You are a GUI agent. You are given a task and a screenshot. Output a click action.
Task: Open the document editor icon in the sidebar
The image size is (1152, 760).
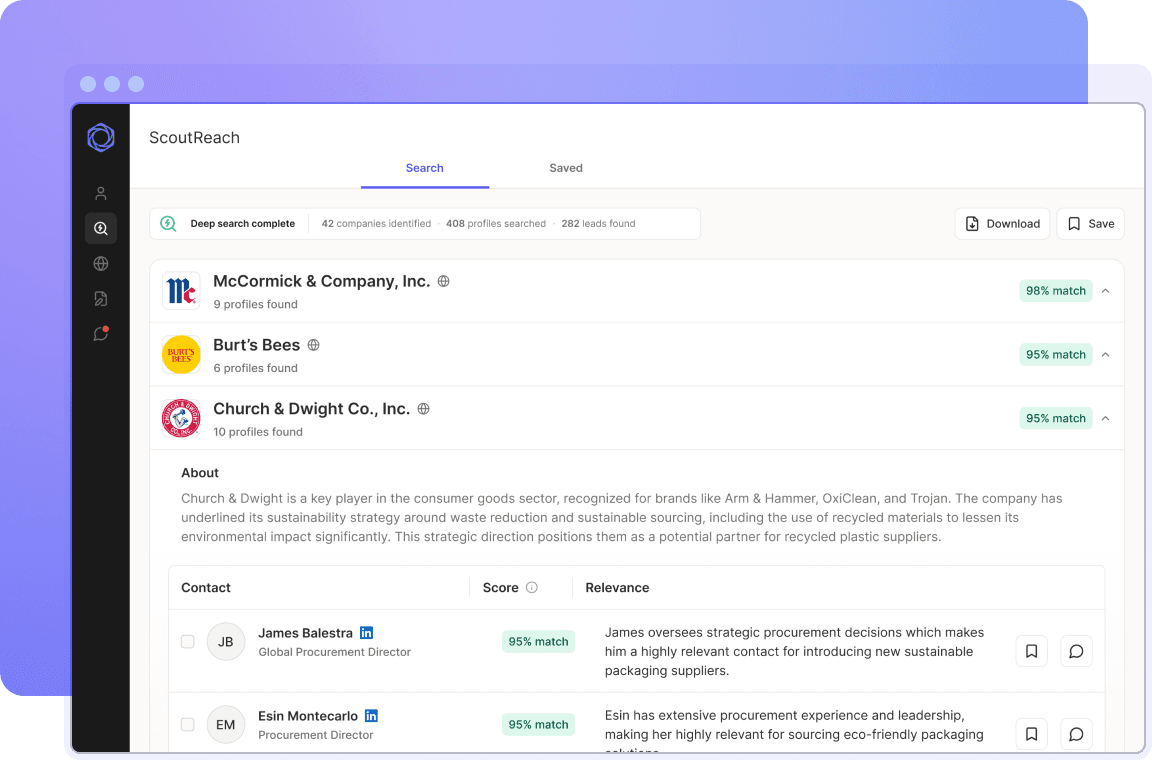[100, 298]
